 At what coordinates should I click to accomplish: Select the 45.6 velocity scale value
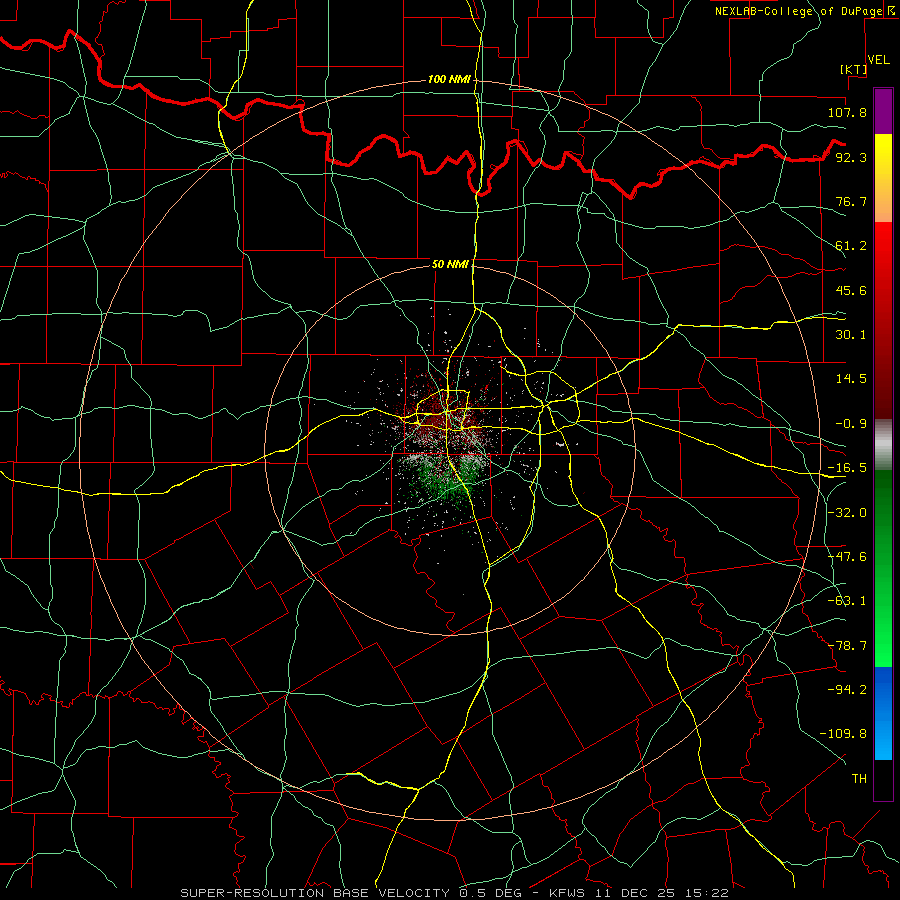tap(851, 290)
